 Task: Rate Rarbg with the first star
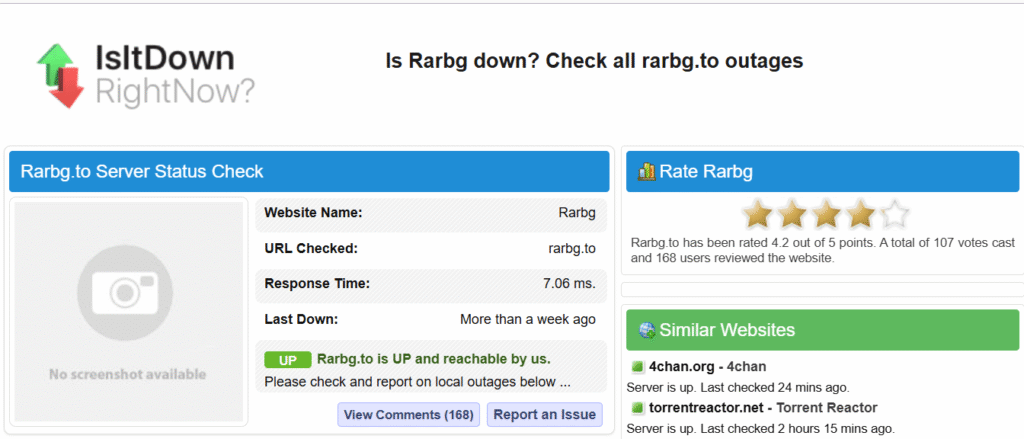click(758, 214)
